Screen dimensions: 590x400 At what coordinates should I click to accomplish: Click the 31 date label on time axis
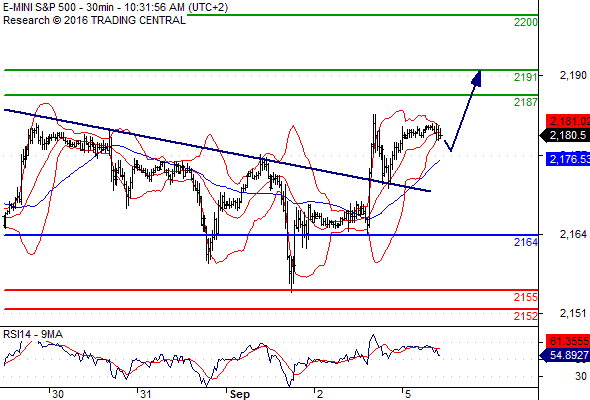(x=145, y=394)
